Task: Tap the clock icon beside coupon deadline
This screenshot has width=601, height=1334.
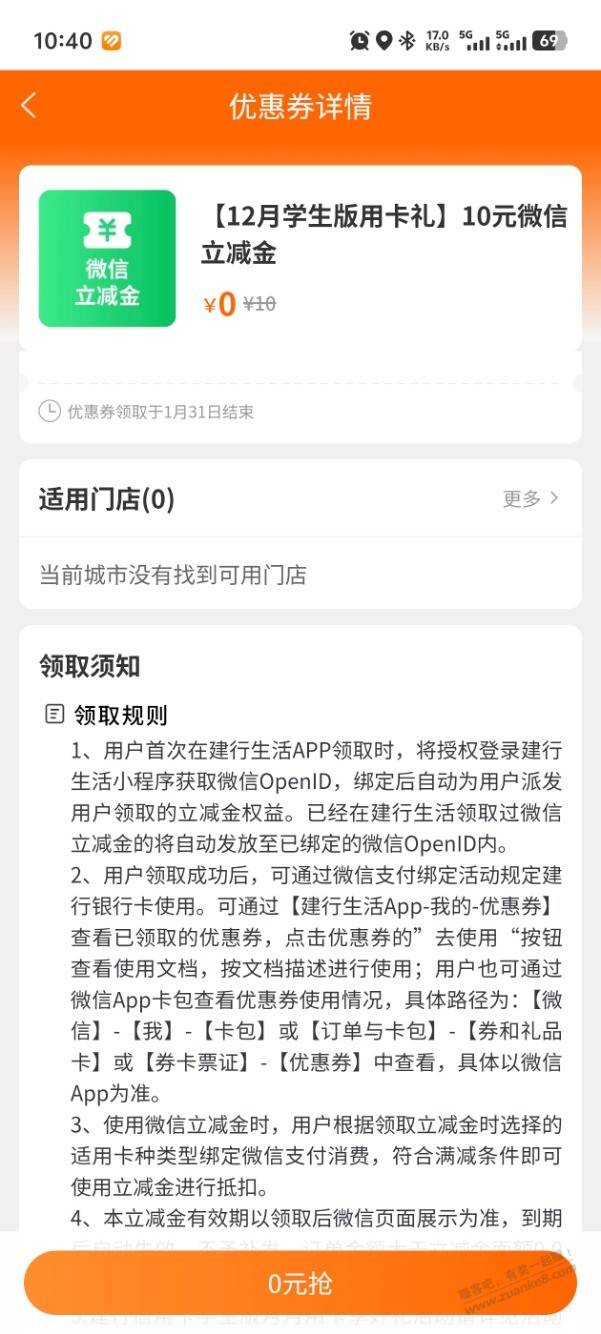Action: click(x=49, y=411)
